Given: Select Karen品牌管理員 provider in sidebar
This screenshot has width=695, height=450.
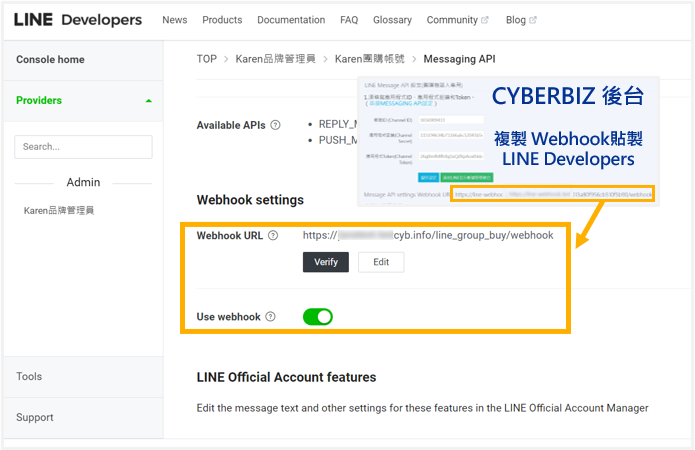Looking at the screenshot, I should (x=58, y=211).
